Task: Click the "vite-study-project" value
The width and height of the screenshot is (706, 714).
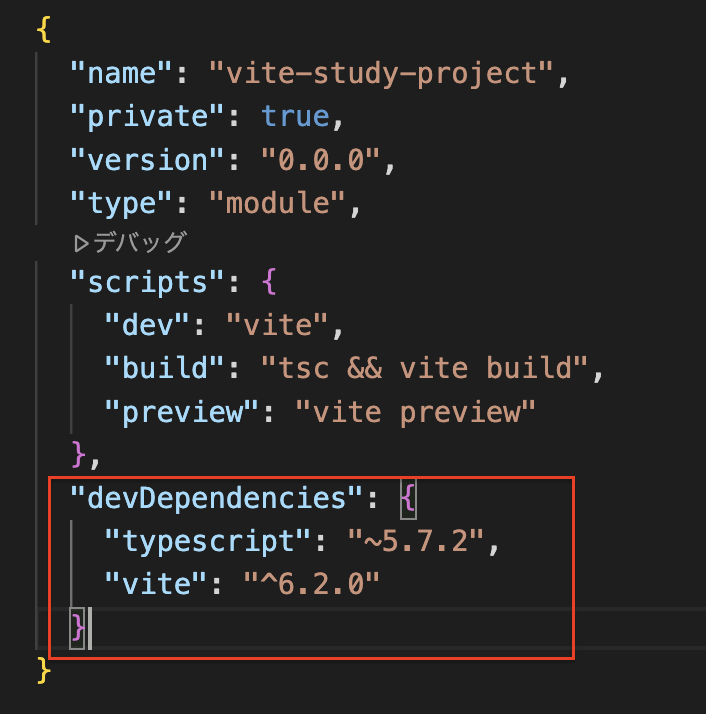Action: coord(381,73)
